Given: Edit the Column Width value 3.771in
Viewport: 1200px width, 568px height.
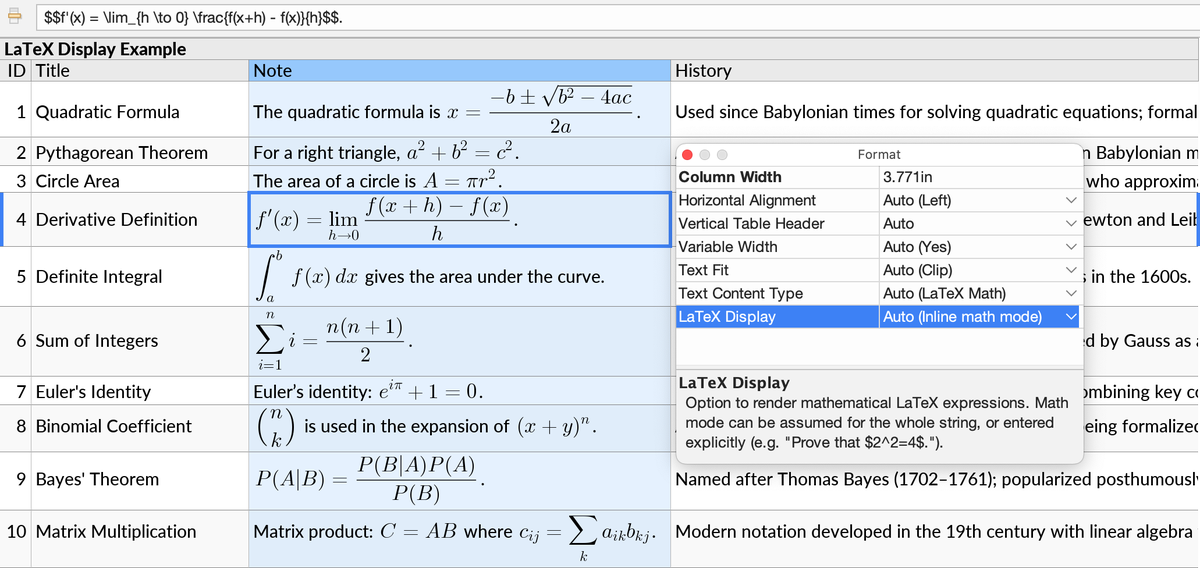Looking at the screenshot, I should tap(980, 177).
